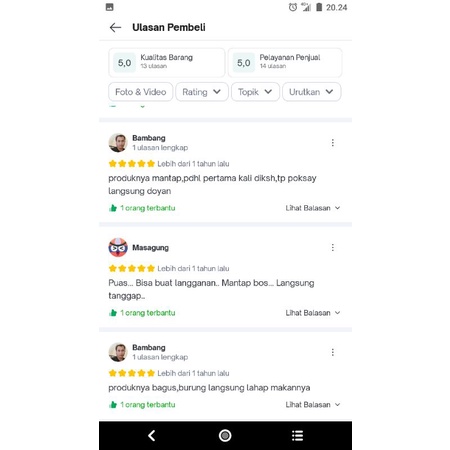Toggle the Foto & Video filter chip
Viewport: 450px width, 450px height.
[x=141, y=92]
